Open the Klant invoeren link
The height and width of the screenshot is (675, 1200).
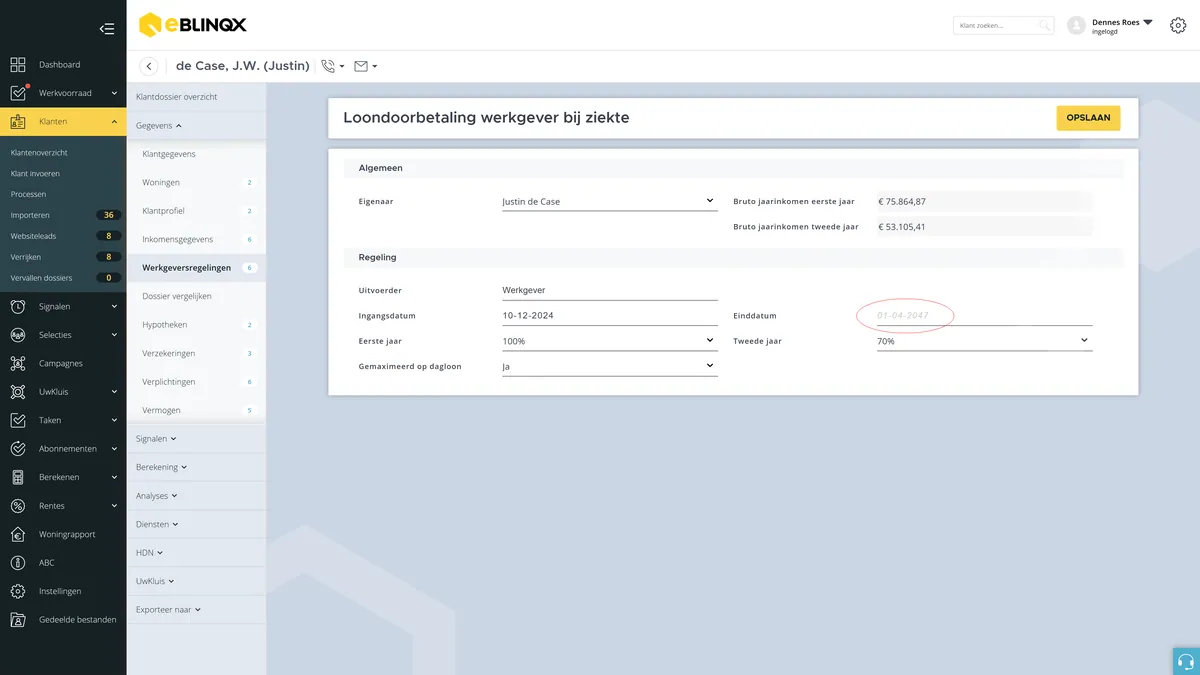[x=35, y=174]
